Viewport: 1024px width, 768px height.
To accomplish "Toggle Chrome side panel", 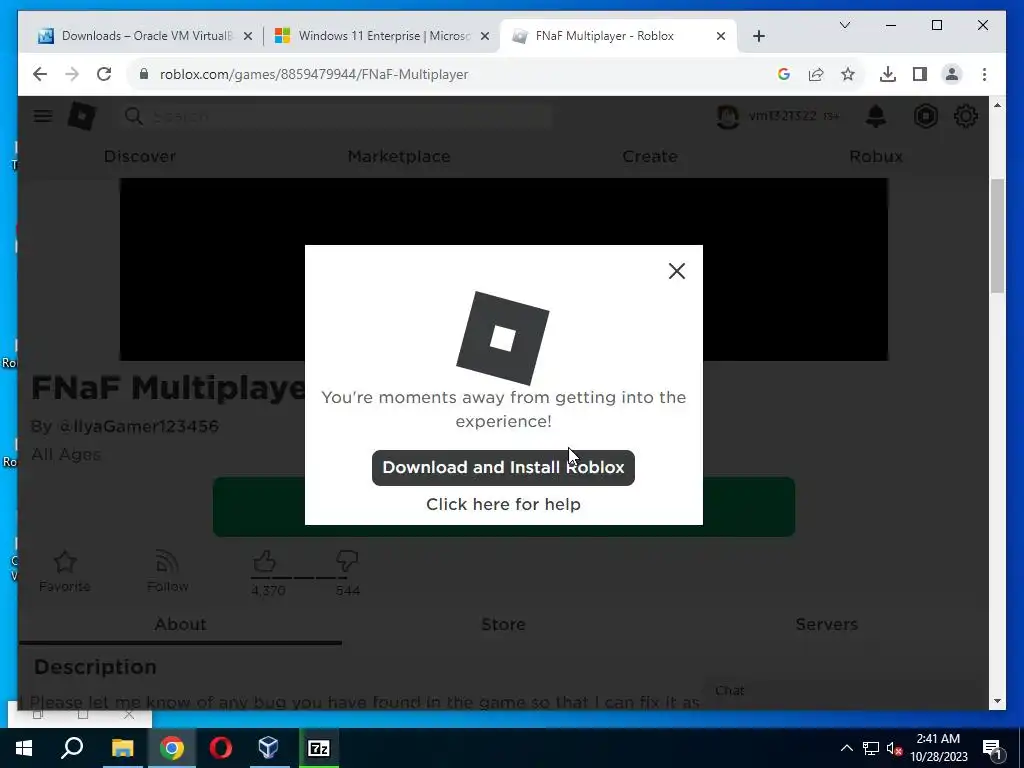I will (x=920, y=74).
